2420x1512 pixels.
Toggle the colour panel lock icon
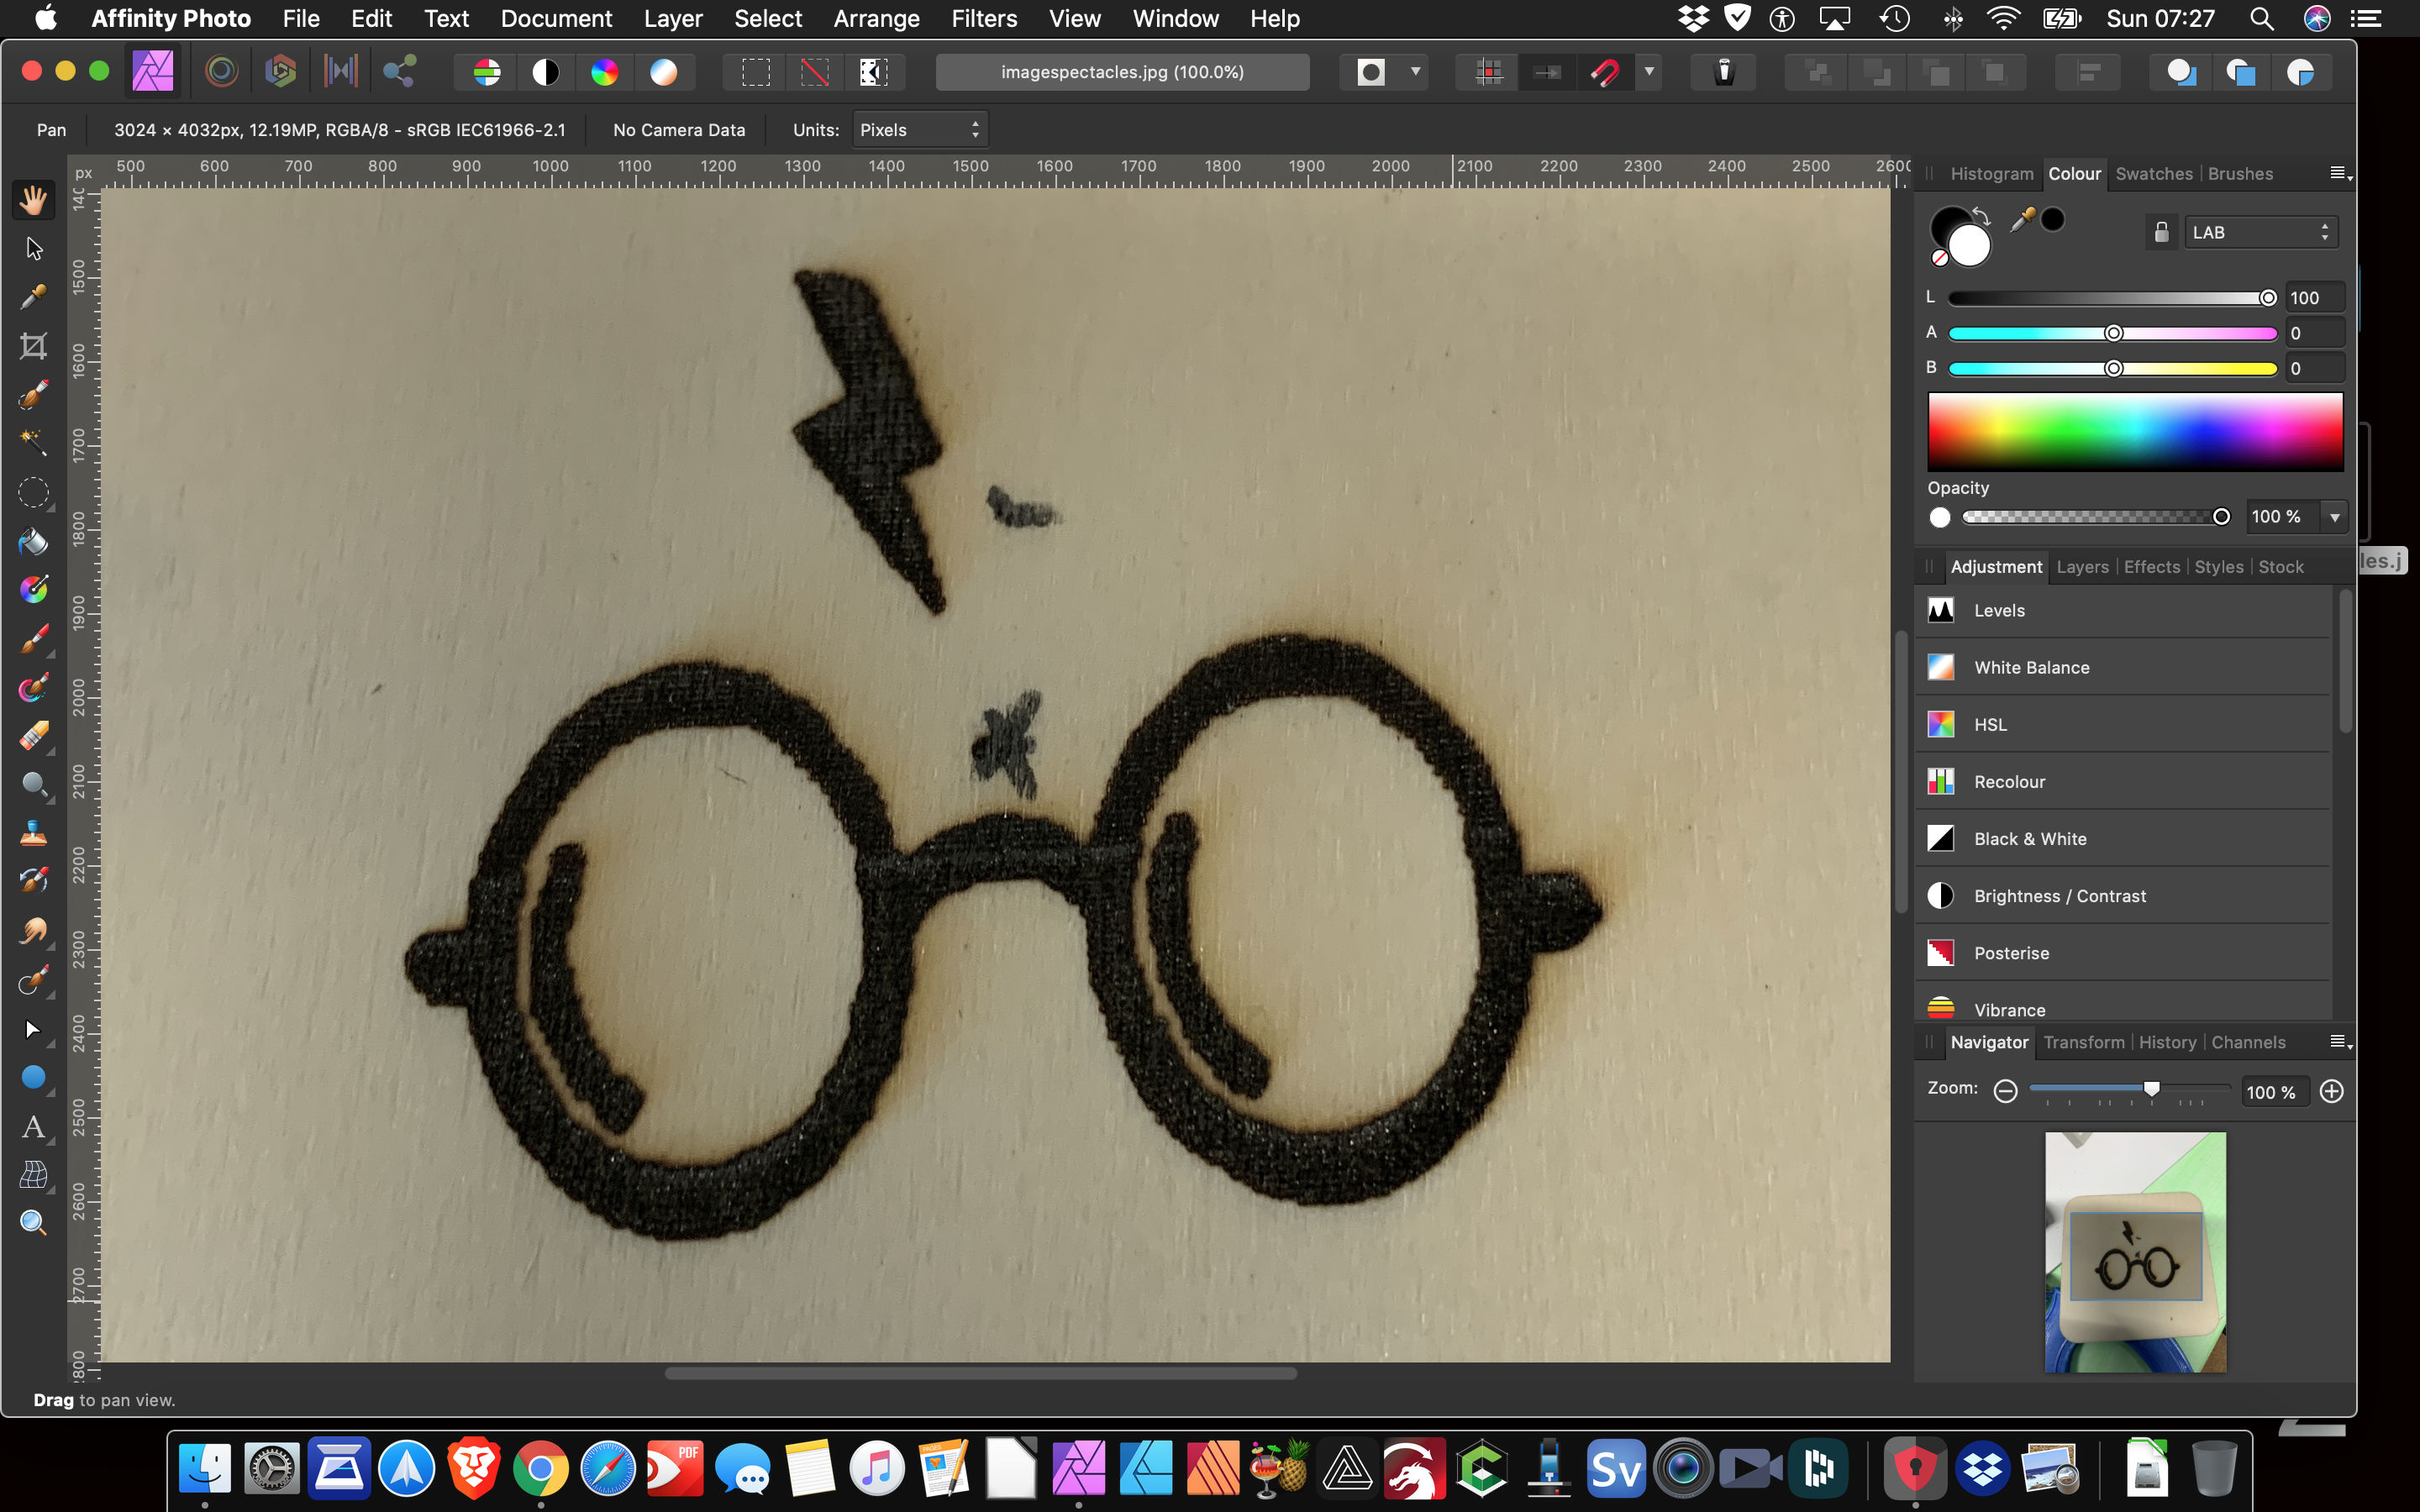(x=2161, y=233)
